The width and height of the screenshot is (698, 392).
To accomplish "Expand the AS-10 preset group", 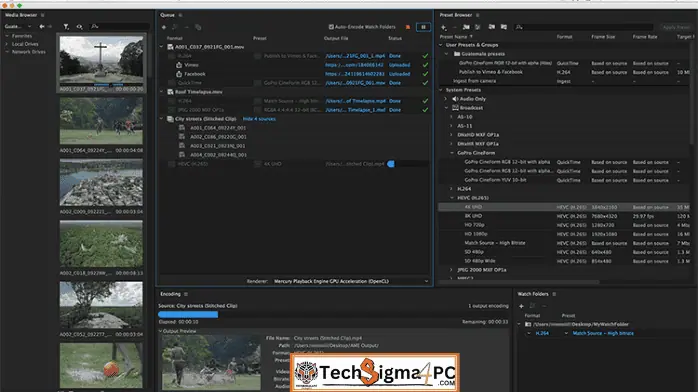I will point(451,117).
